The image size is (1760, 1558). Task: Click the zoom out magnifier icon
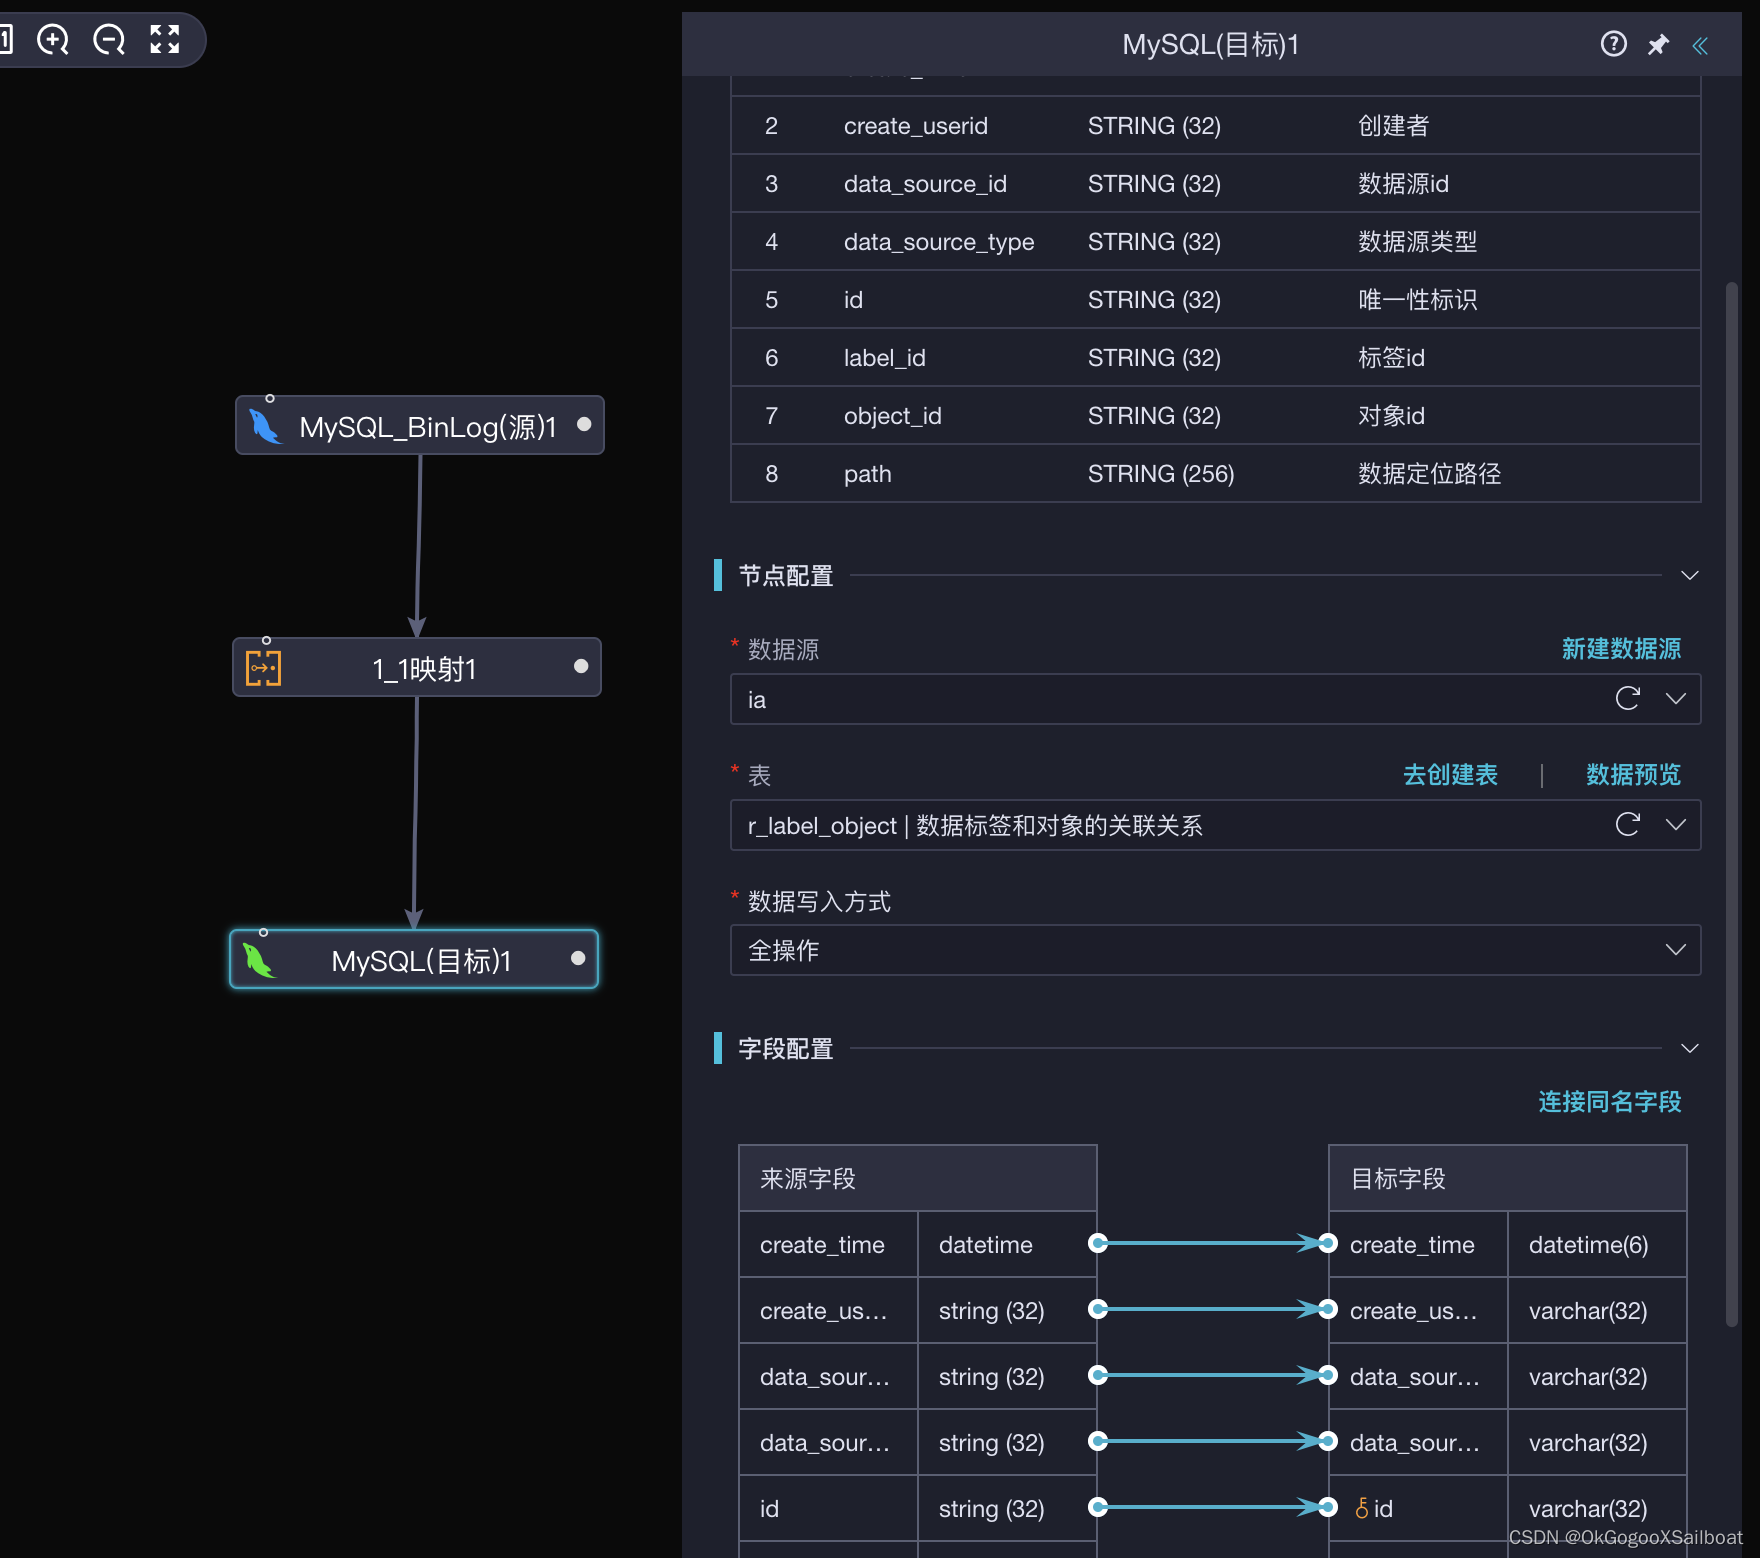coord(109,40)
